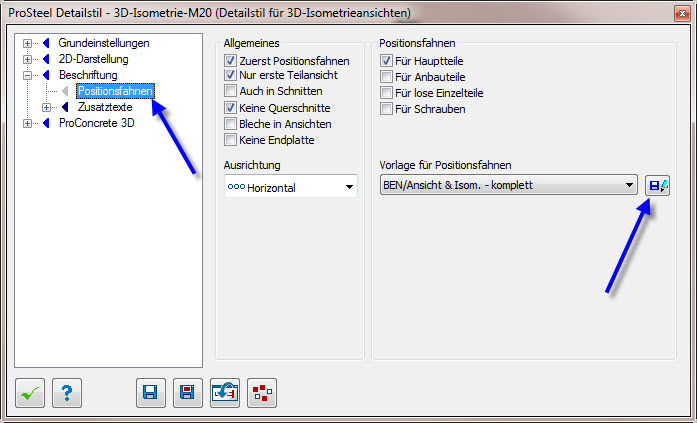Check the Keine Endplatte option
697x423 pixels.
coord(230,140)
